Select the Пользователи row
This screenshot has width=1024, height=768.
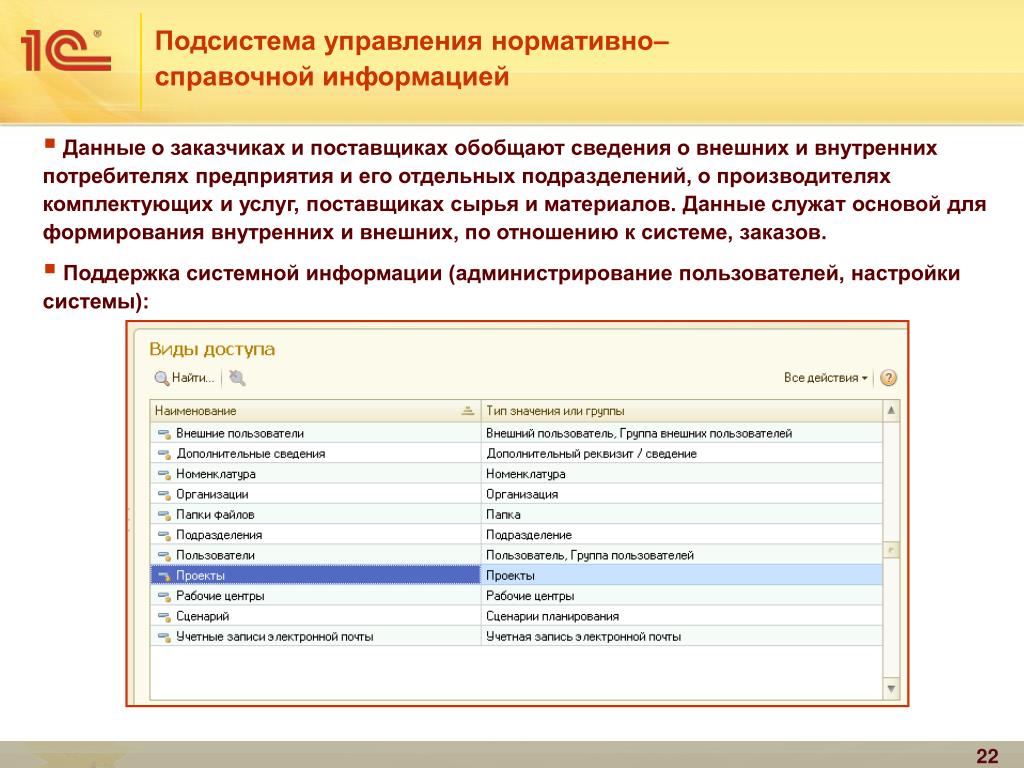[516, 555]
